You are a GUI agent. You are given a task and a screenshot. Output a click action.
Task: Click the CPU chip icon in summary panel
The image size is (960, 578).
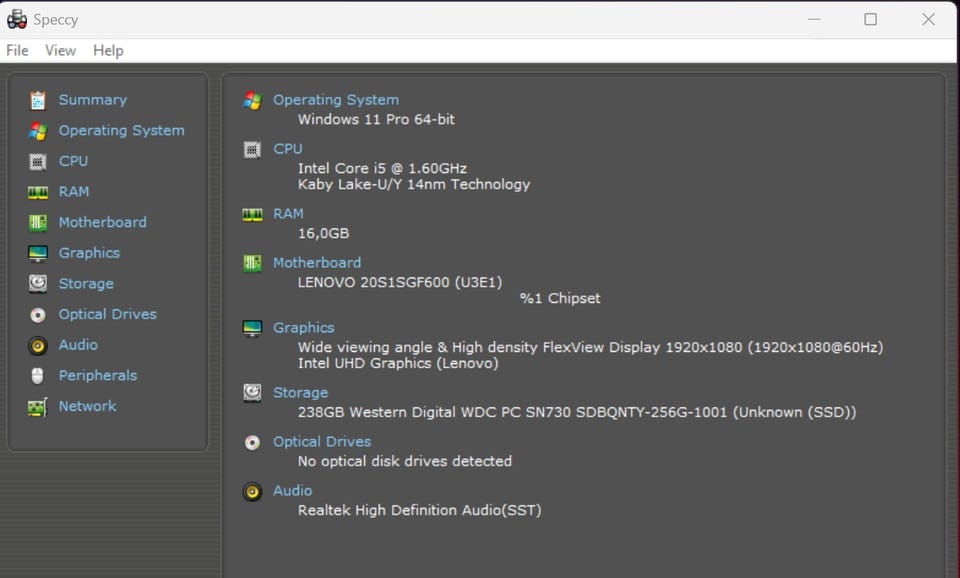click(252, 149)
